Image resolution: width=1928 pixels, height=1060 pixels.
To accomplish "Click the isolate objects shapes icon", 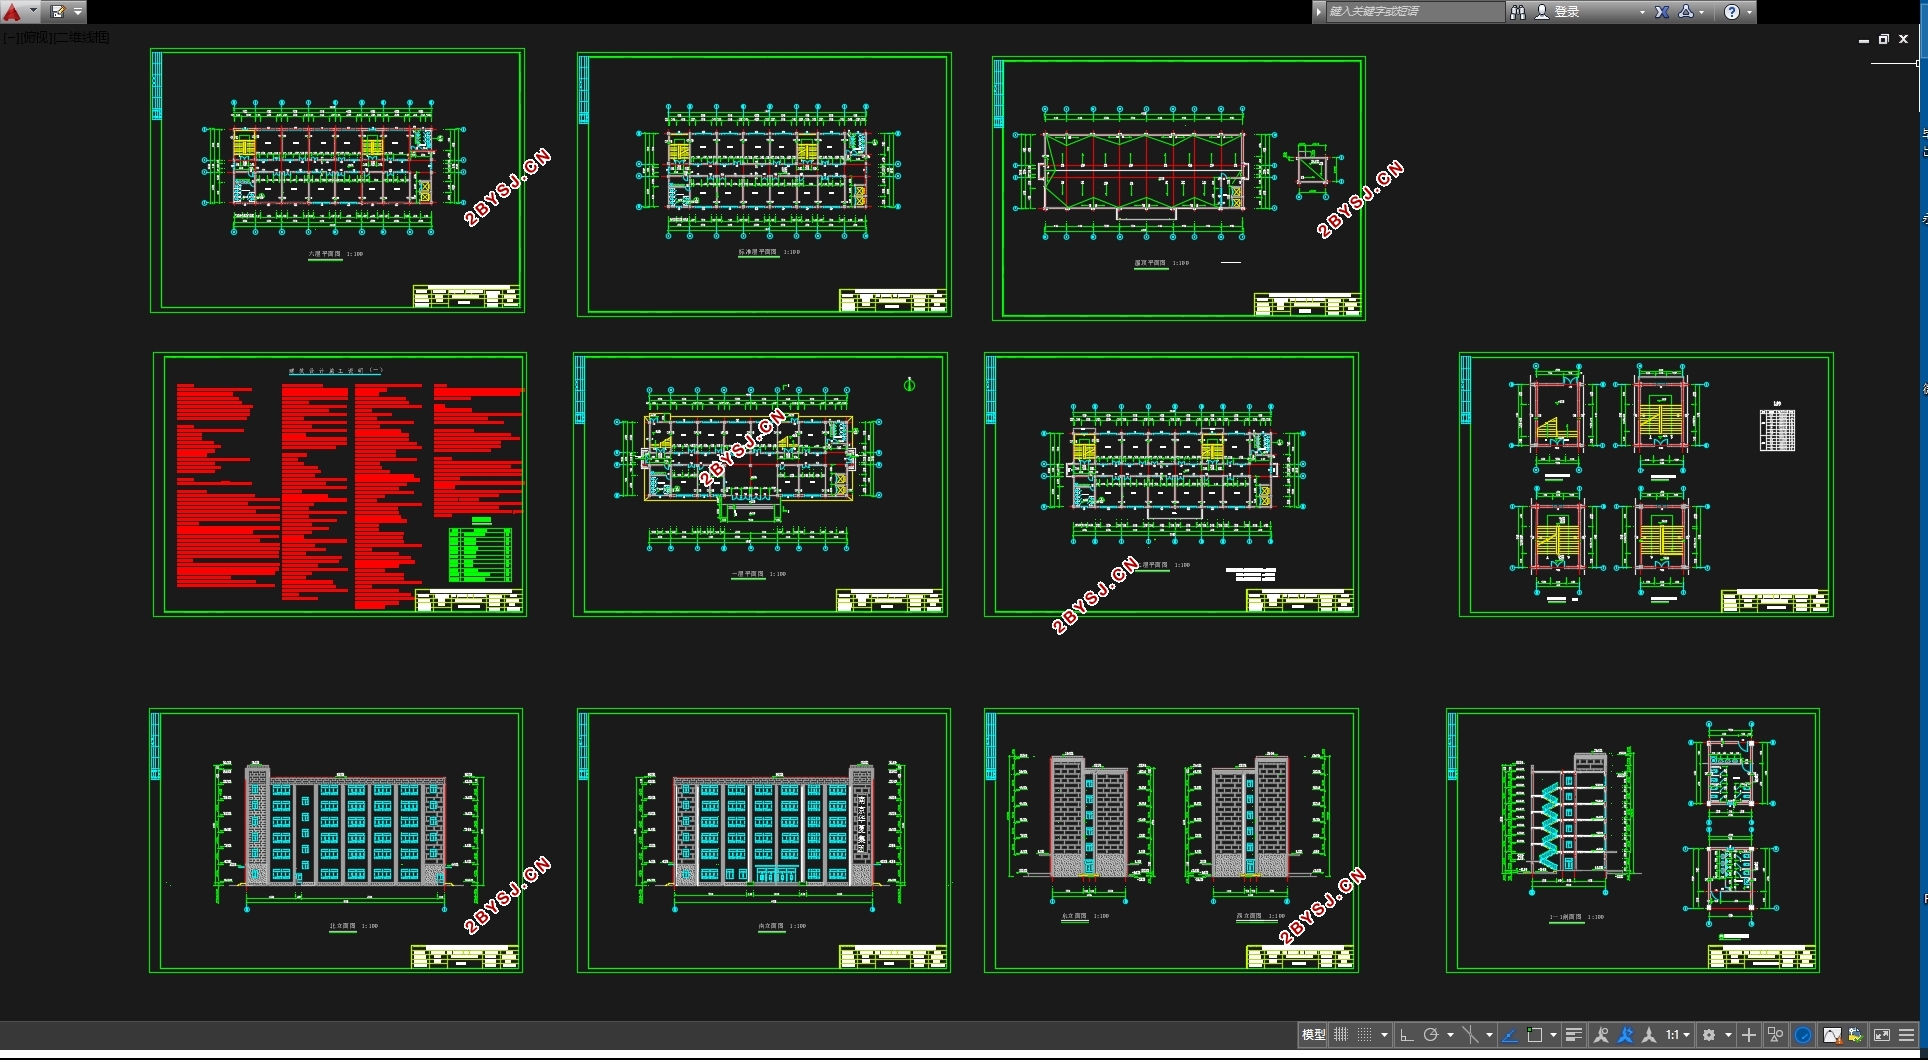I will [1776, 1035].
